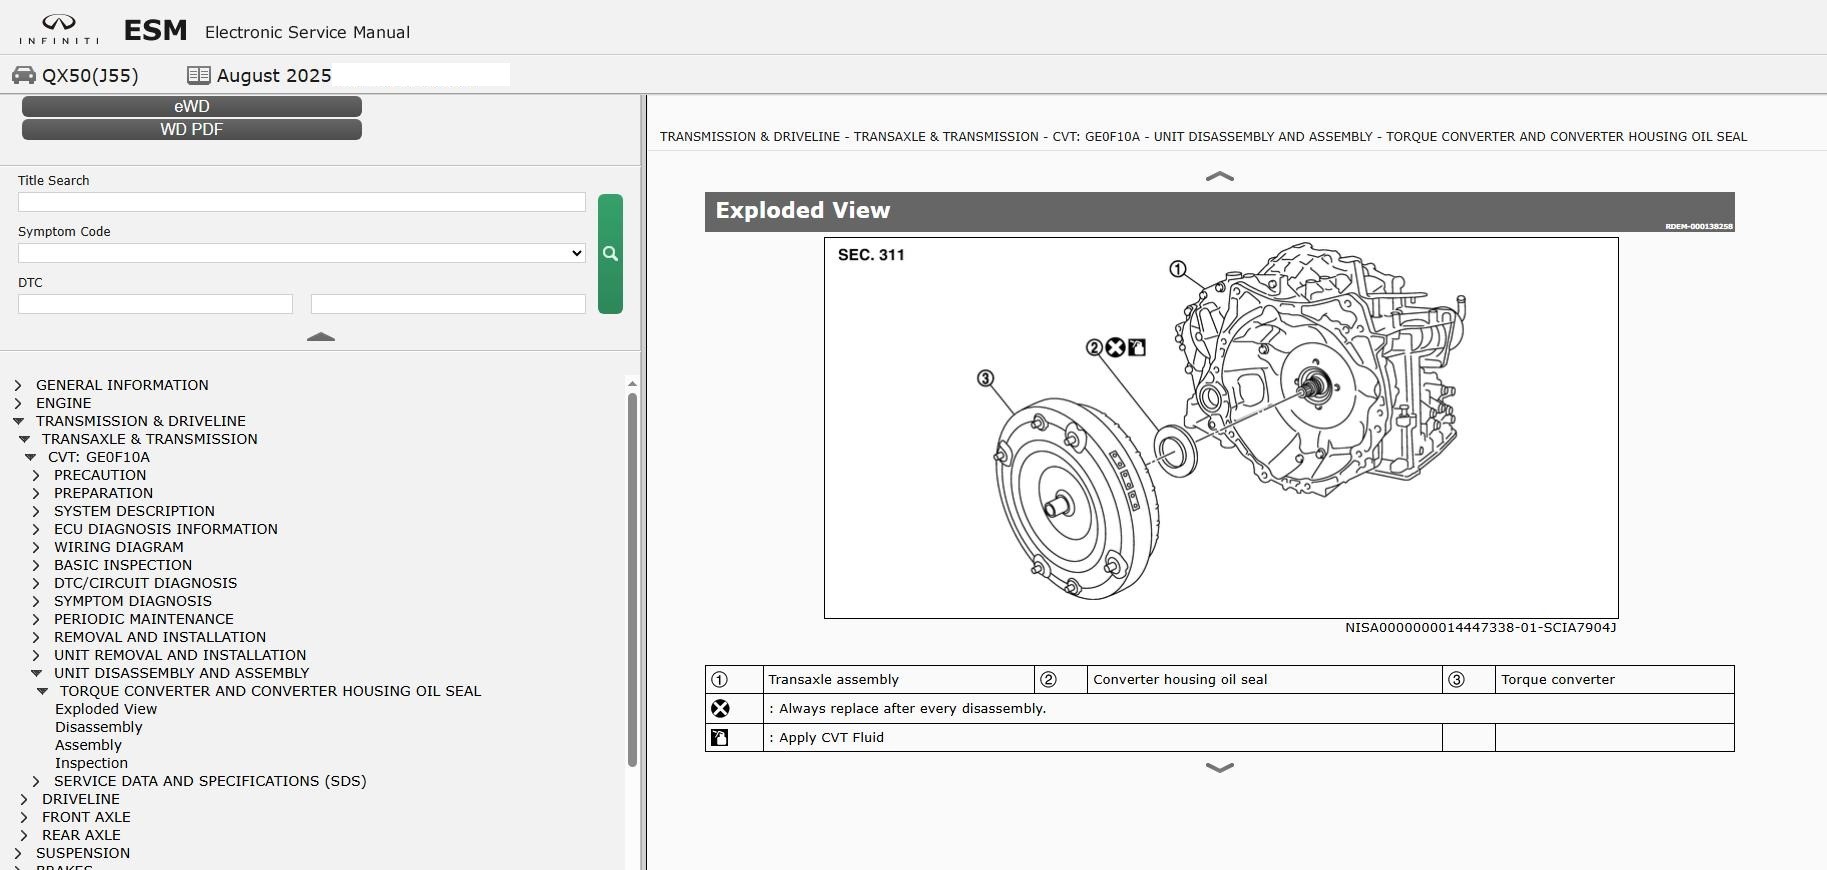Expand SERVICE DATA AND SPECIFICATIONS (SDS)
The image size is (1827, 870).
click(36, 781)
